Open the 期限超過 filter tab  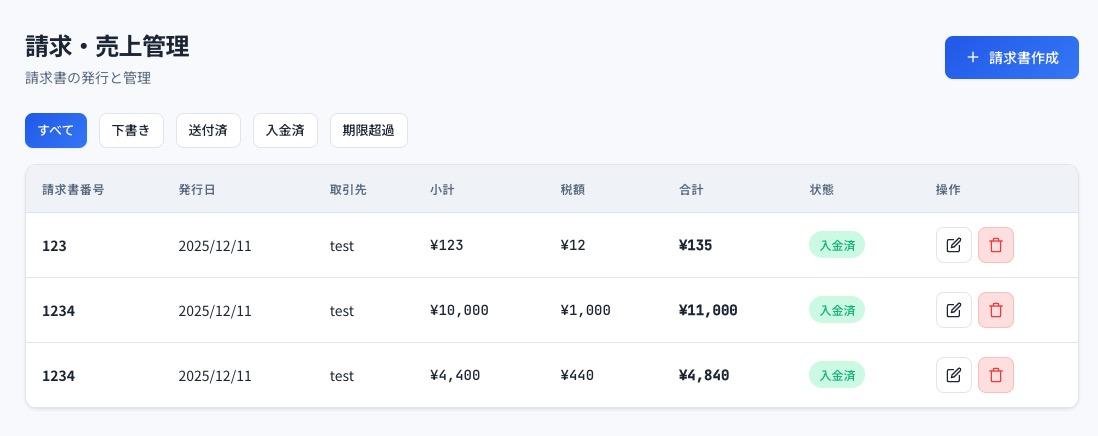pos(368,130)
